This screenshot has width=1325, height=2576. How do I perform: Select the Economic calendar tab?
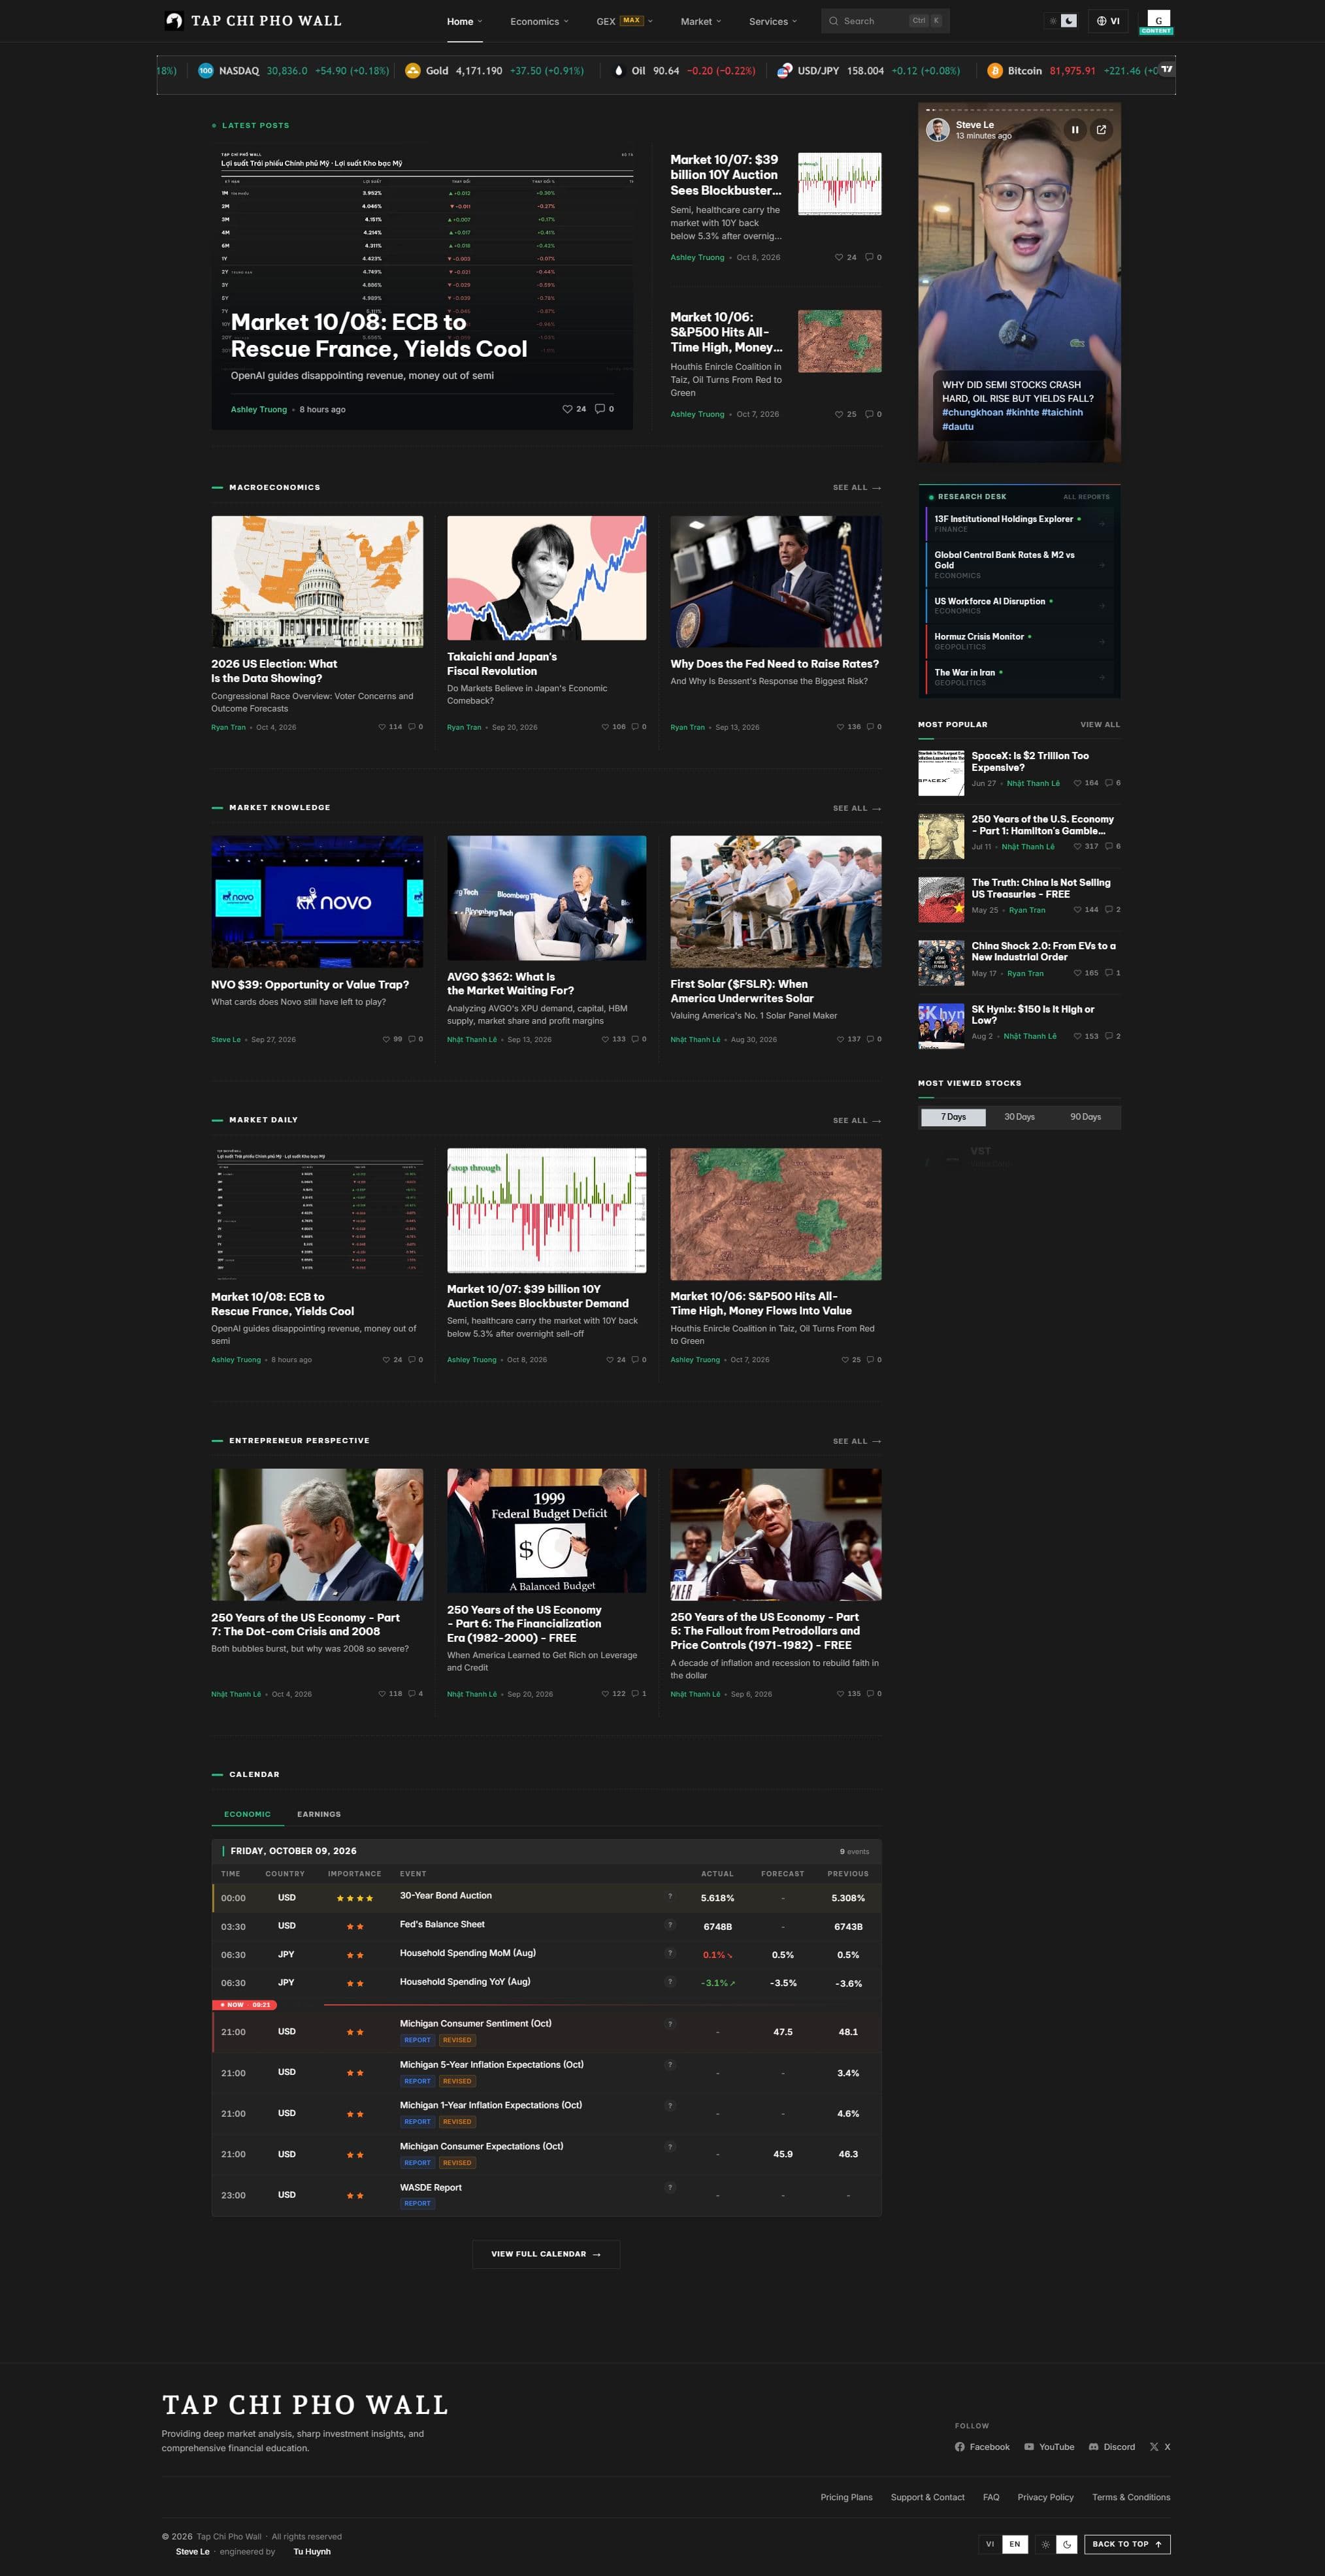point(247,1814)
